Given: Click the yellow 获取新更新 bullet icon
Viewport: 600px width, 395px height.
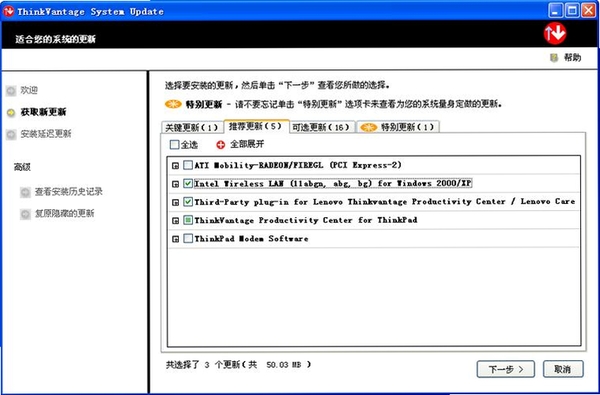Looking at the screenshot, I should (11, 112).
